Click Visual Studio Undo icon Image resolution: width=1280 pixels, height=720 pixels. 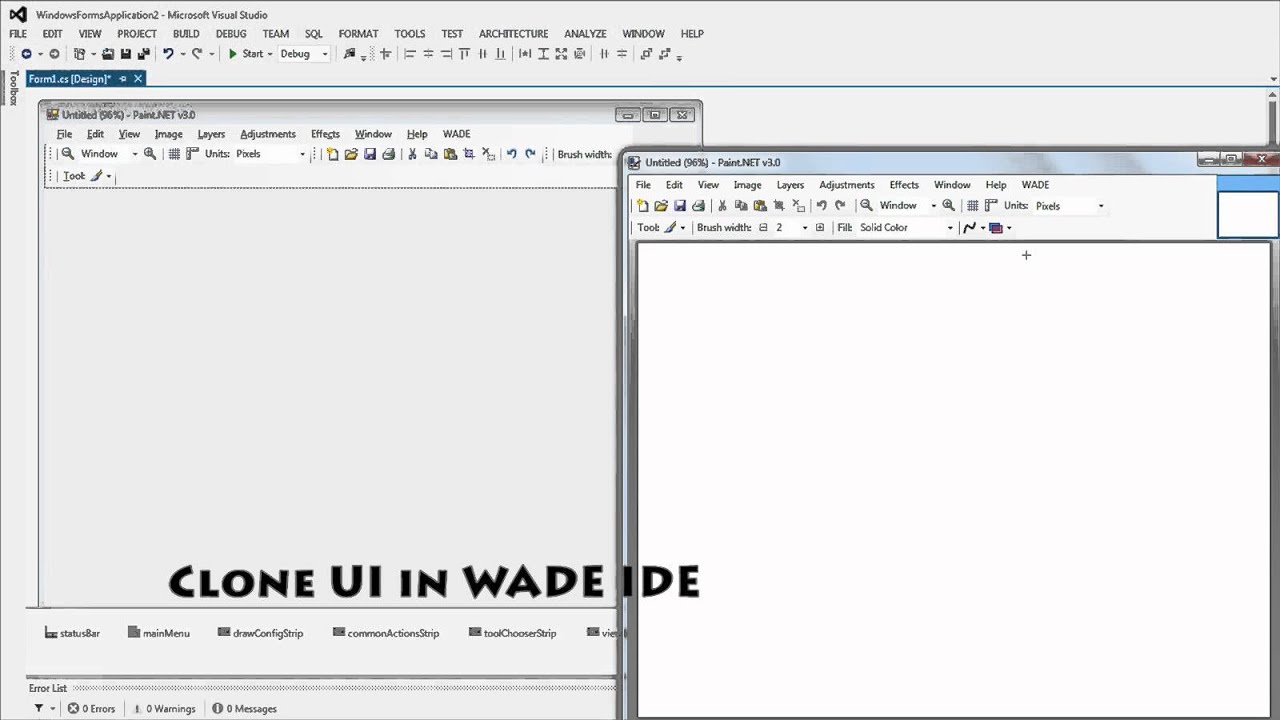click(x=168, y=54)
